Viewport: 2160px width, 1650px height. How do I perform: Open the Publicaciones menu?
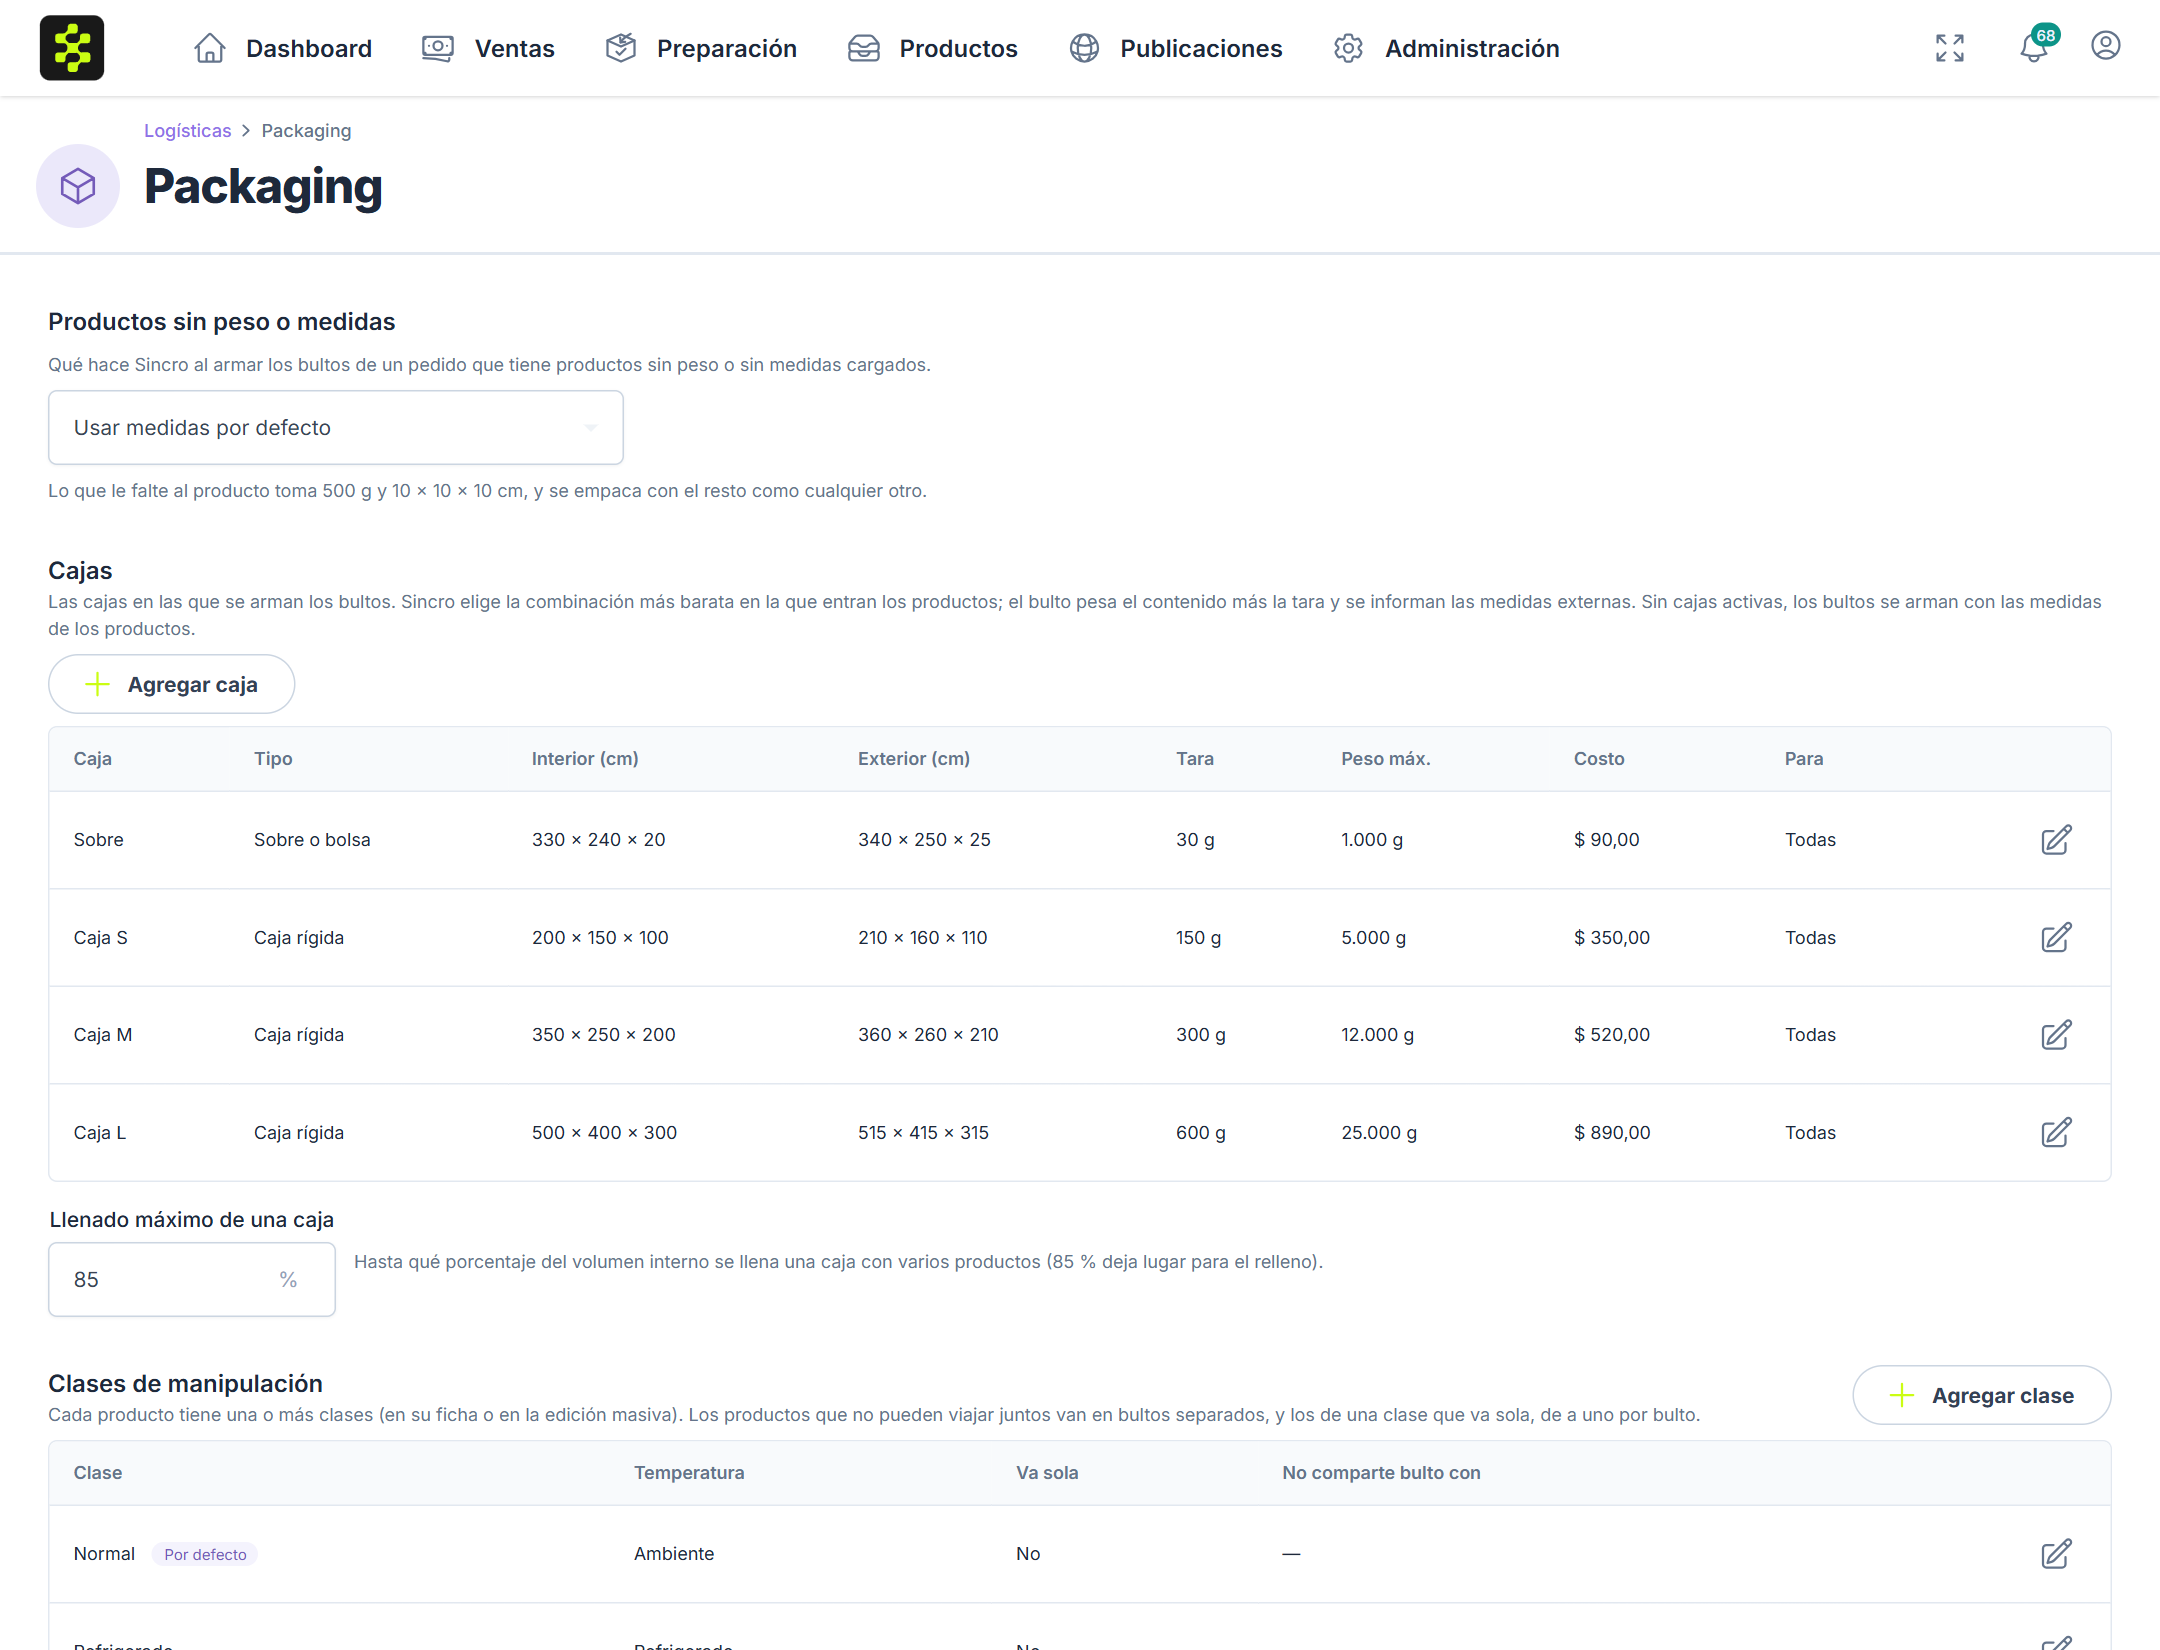click(1175, 48)
